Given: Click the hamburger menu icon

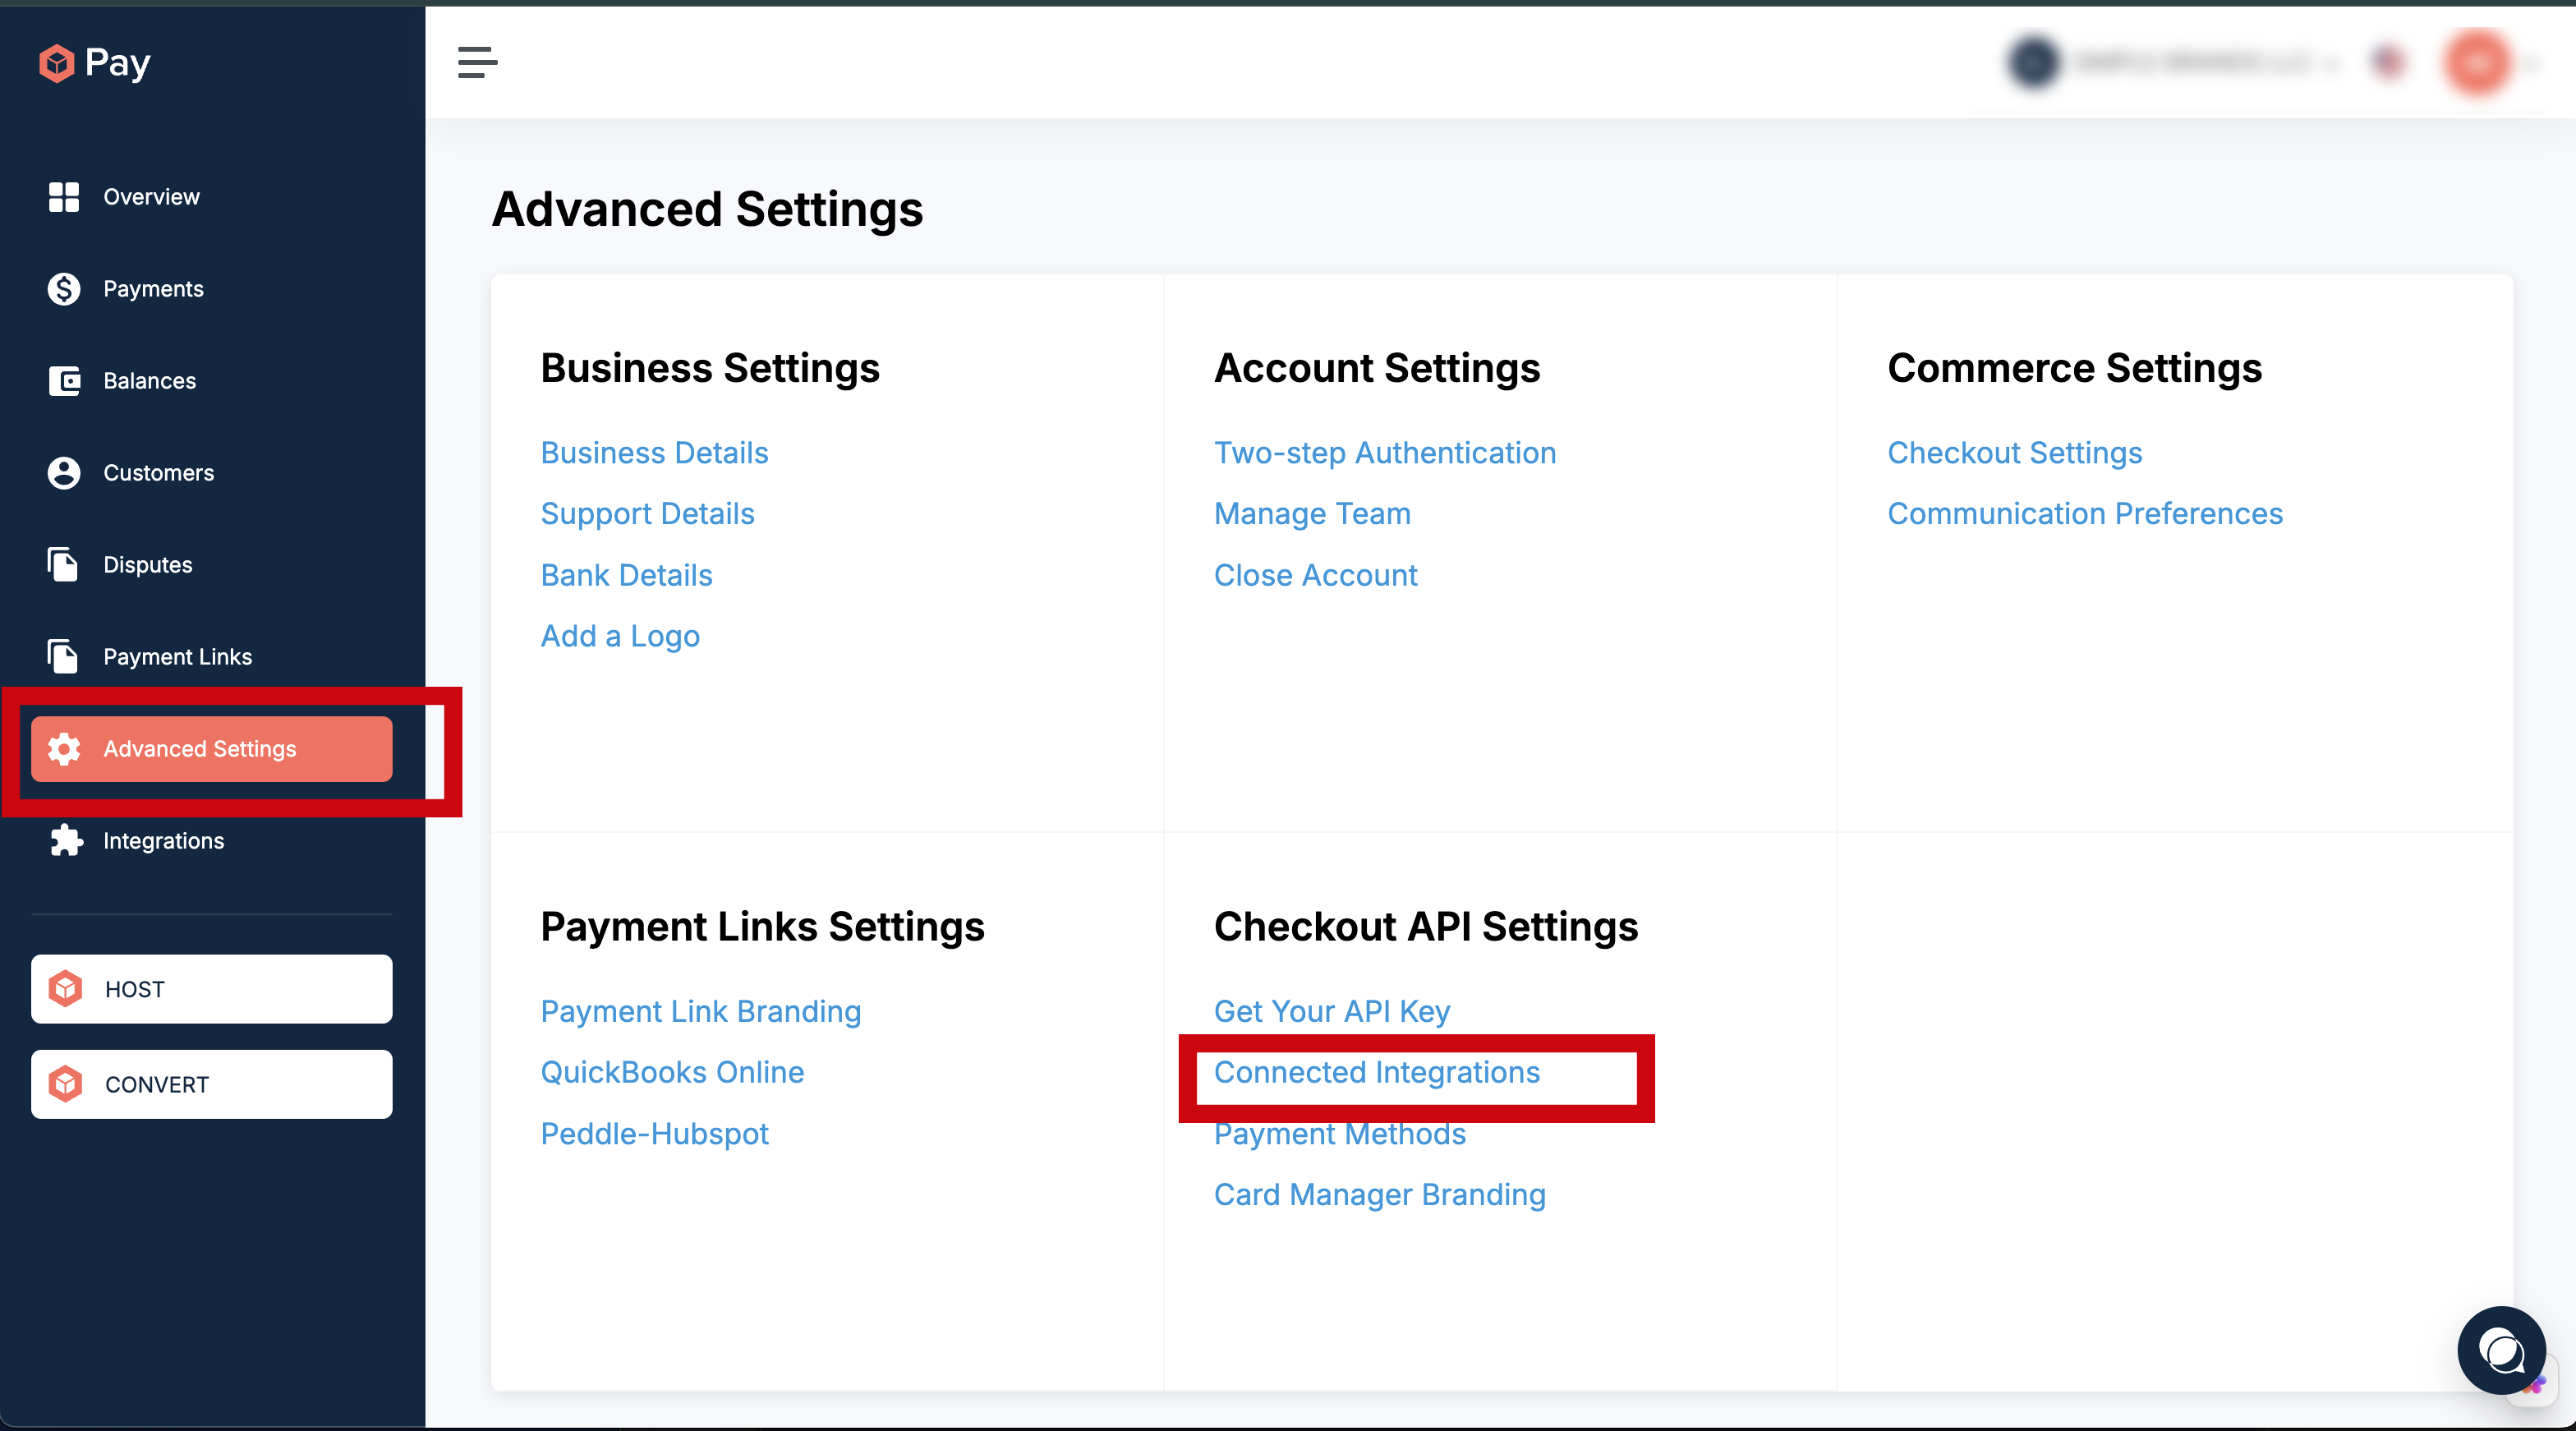Looking at the screenshot, I should (477, 62).
